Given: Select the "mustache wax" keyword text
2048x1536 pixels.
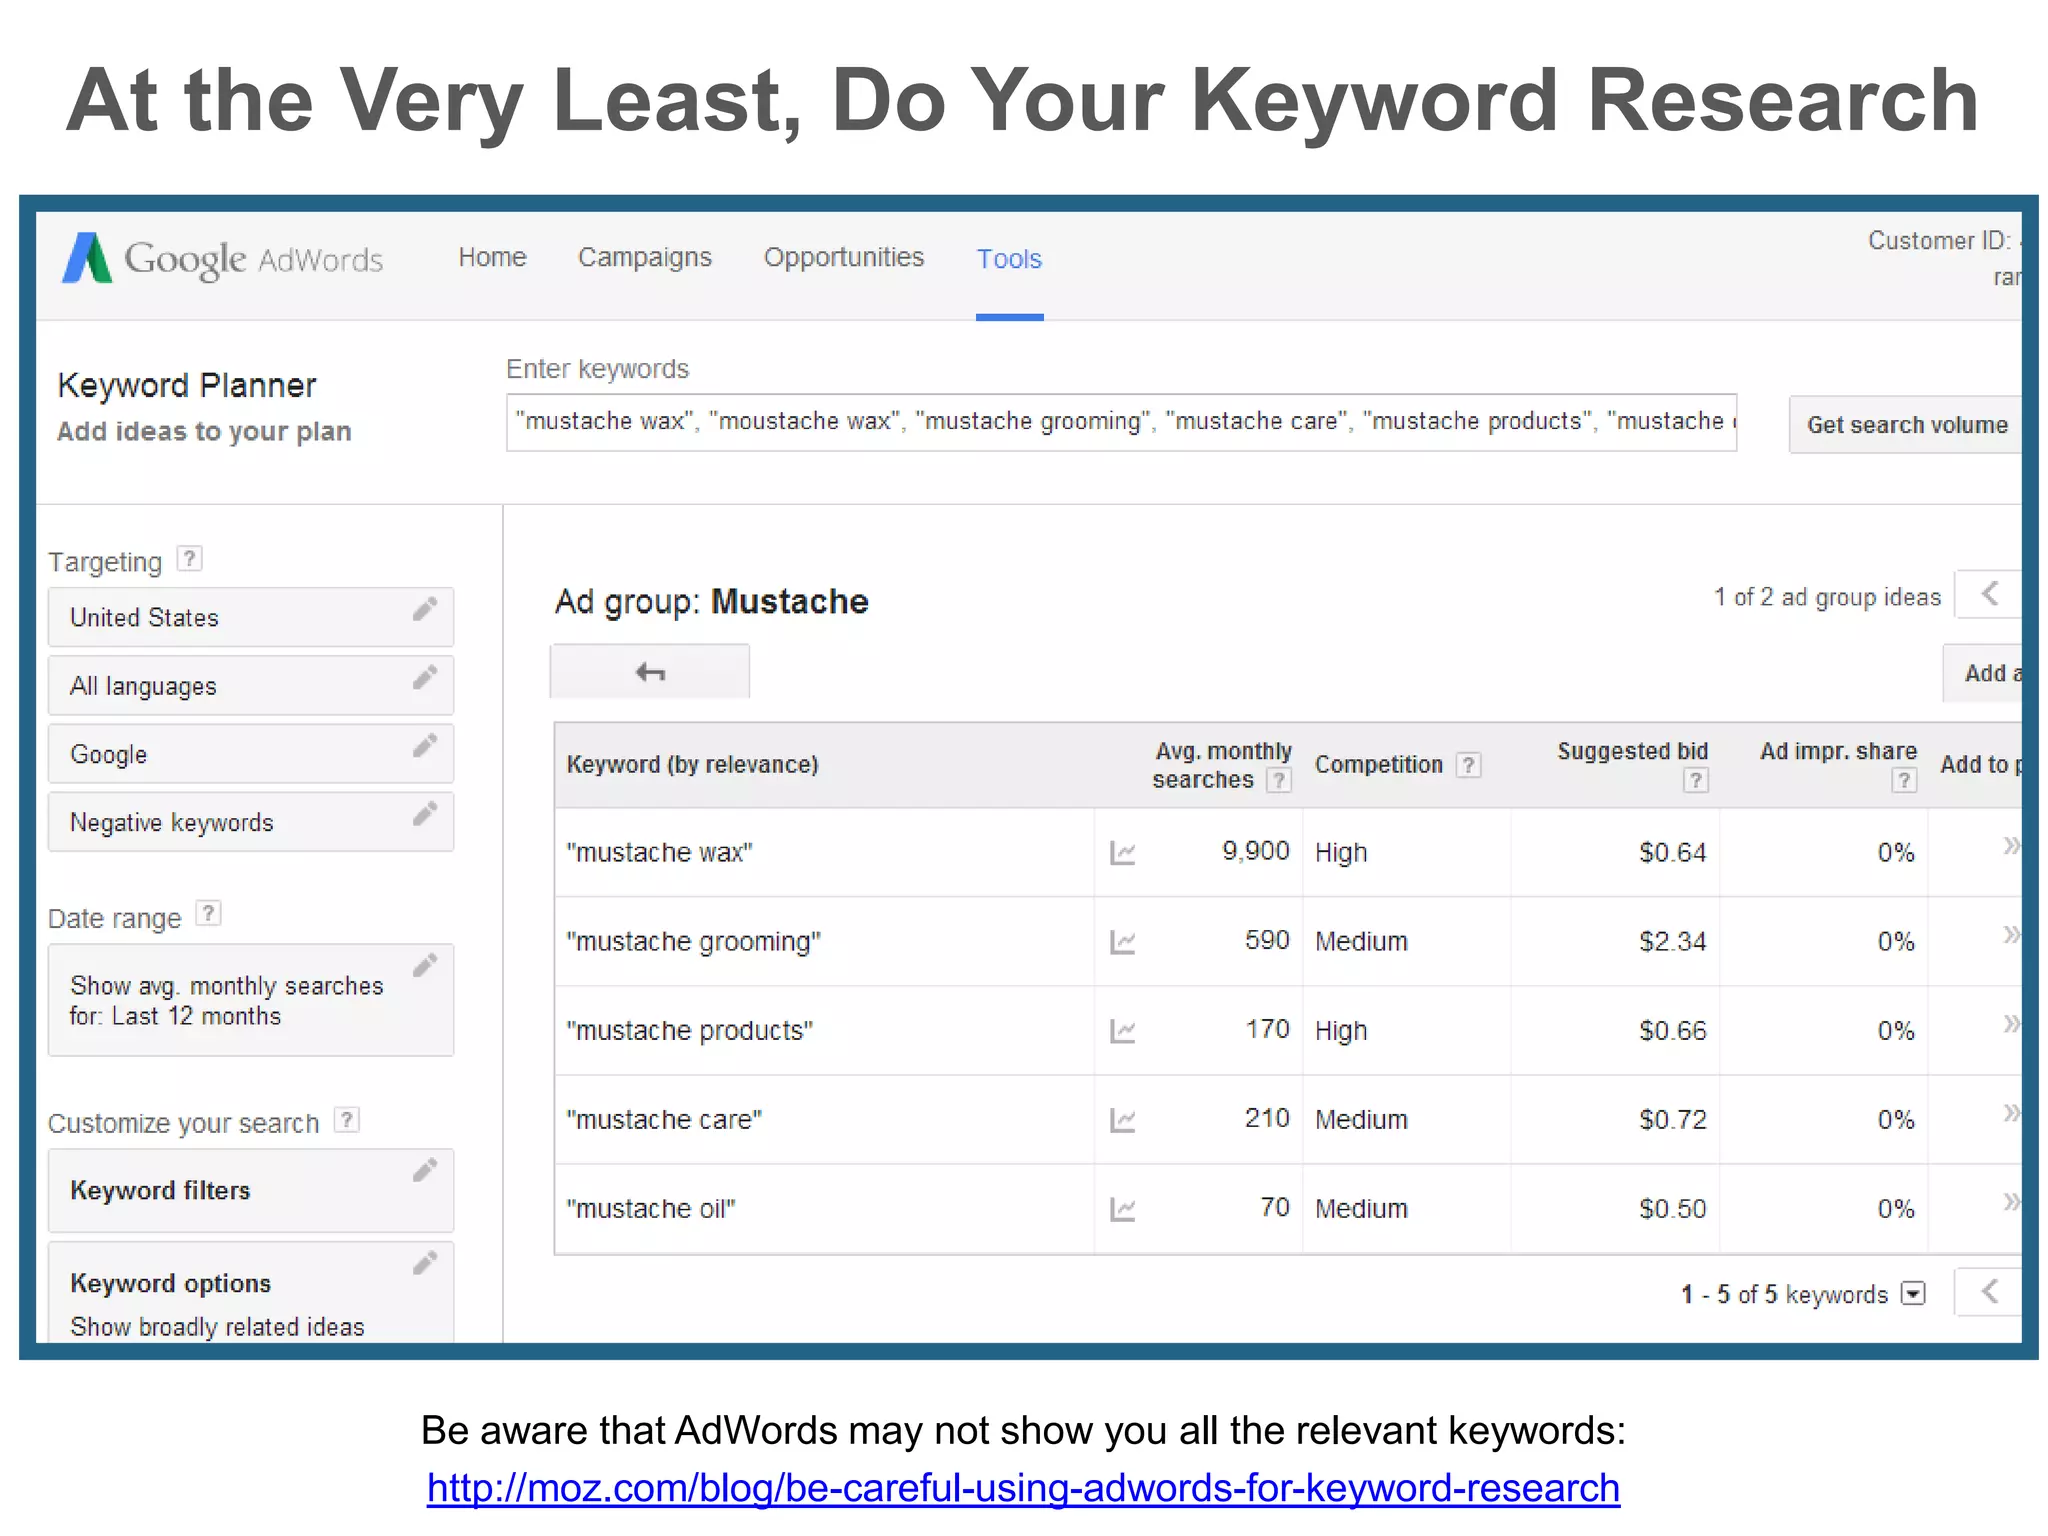Looking at the screenshot, I should click(659, 853).
